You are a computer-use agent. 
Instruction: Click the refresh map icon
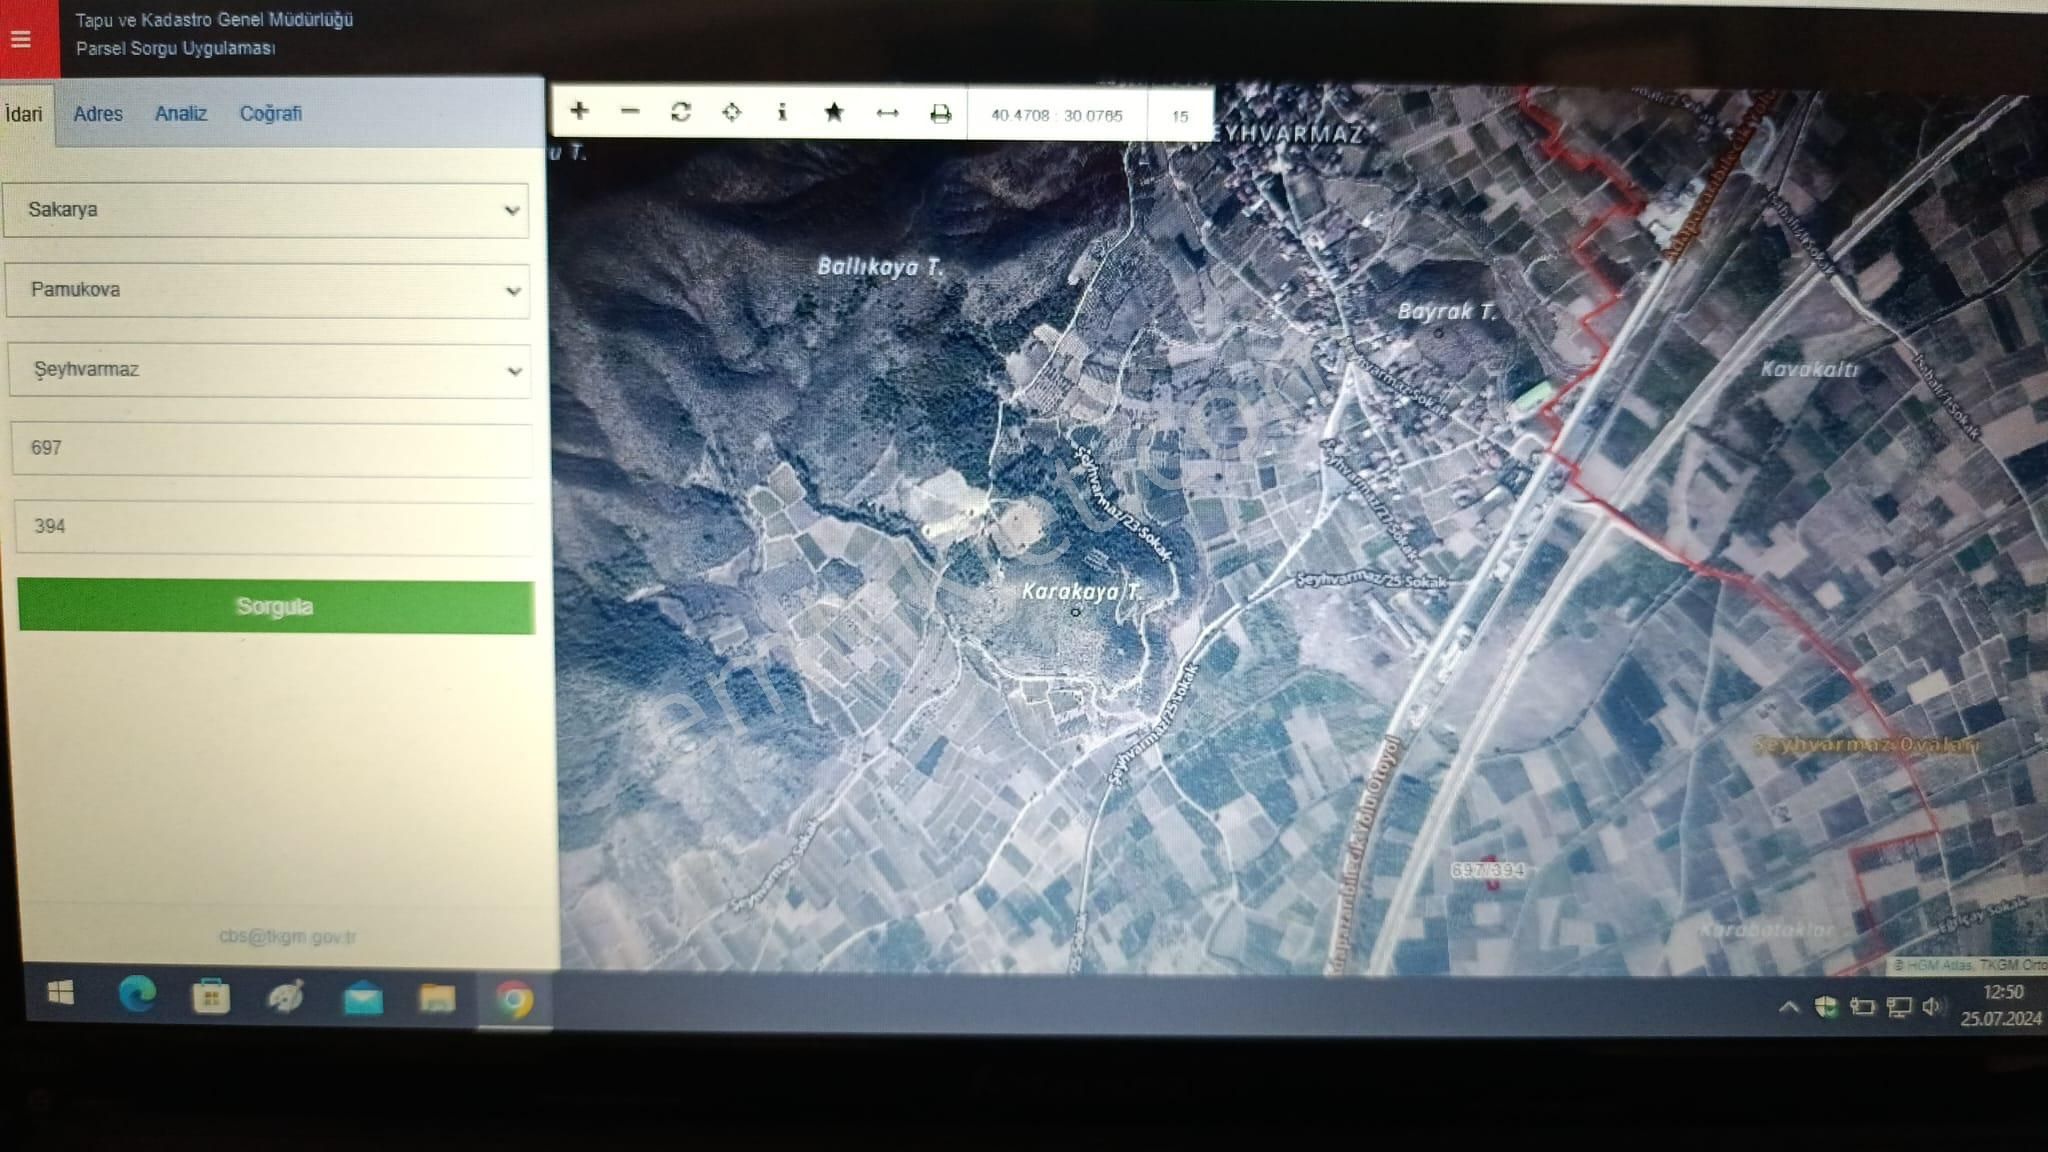pos(681,112)
